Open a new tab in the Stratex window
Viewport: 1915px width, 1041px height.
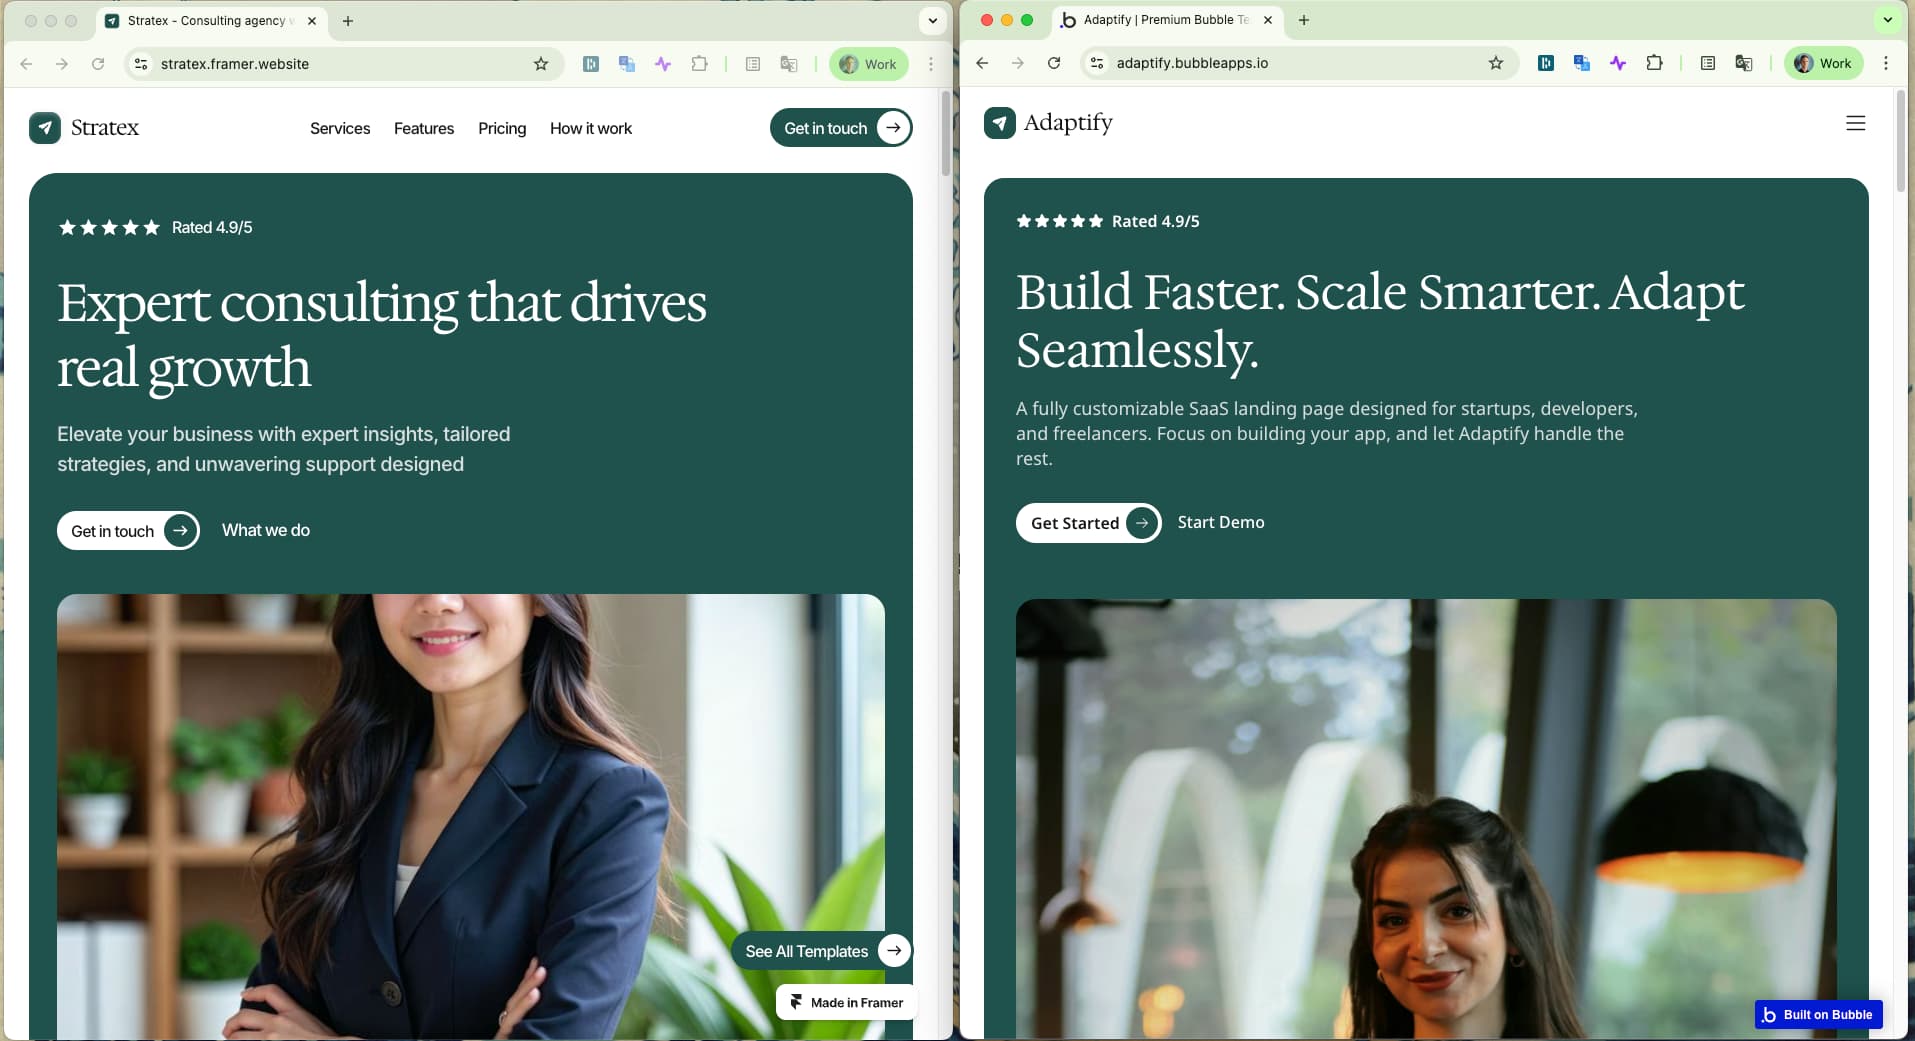point(348,20)
